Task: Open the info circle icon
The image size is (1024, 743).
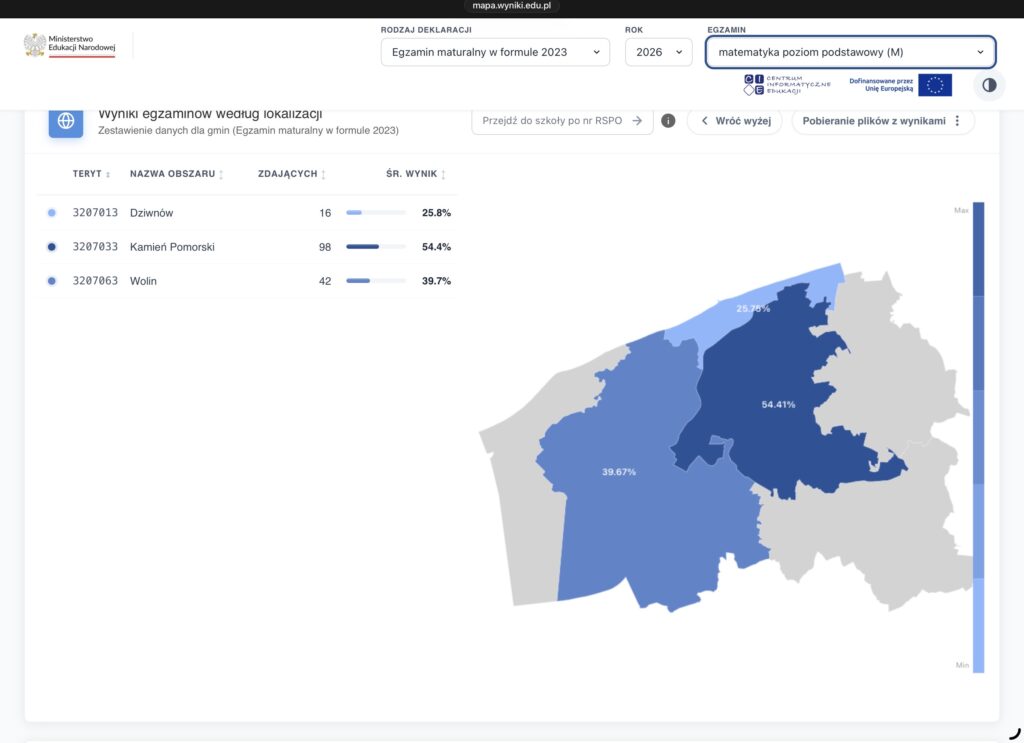Action: [667, 121]
